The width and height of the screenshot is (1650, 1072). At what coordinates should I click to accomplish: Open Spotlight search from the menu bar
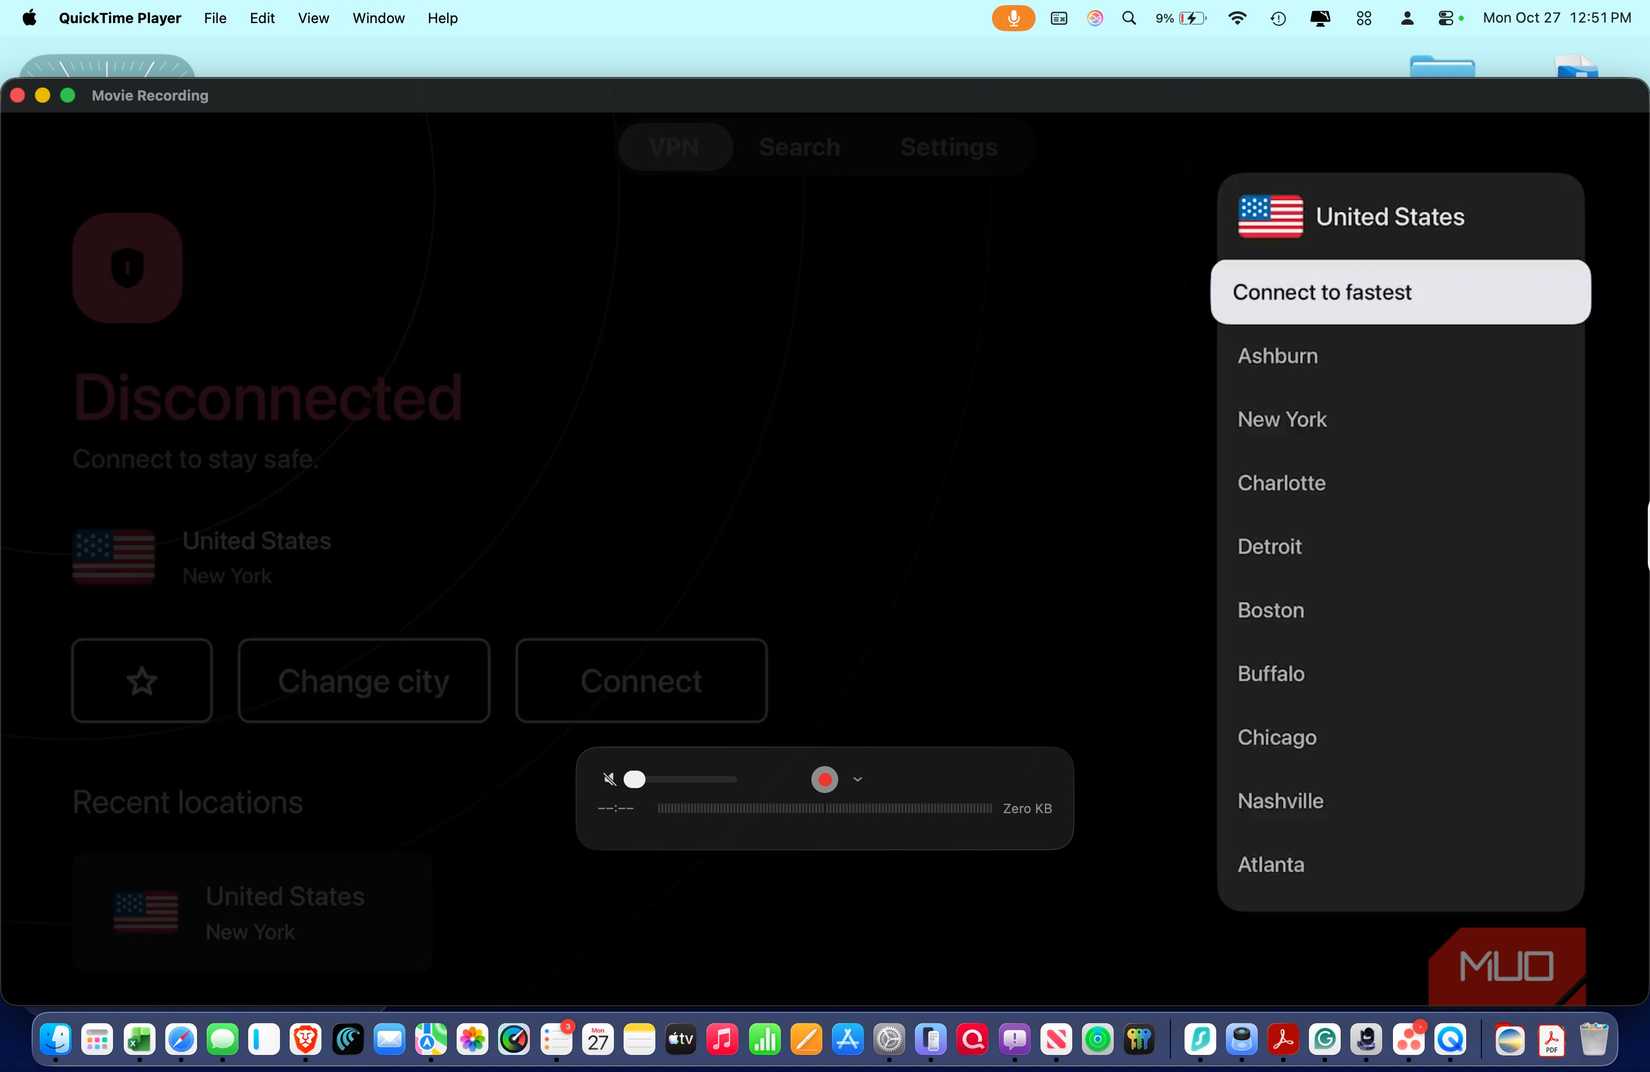1128,17
